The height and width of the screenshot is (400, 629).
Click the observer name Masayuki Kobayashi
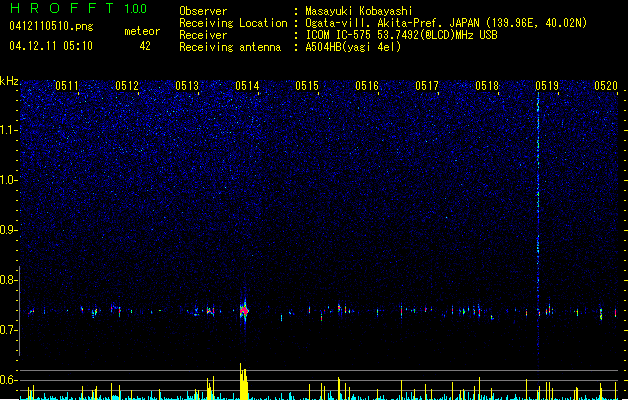click(359, 11)
